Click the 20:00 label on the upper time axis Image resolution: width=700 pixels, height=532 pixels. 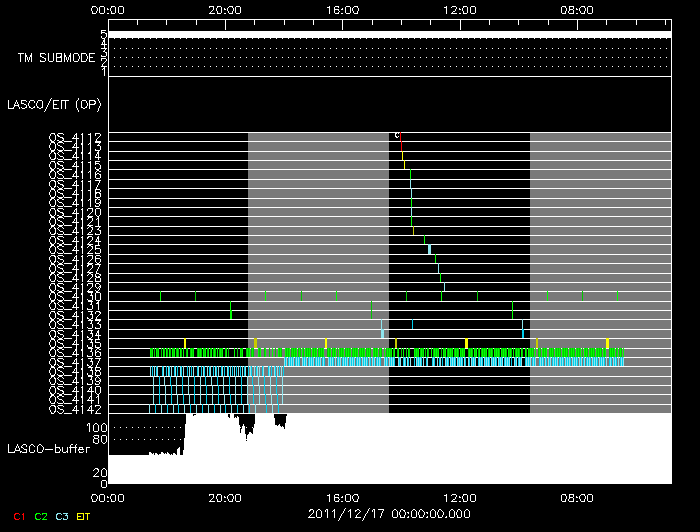[225, 10]
